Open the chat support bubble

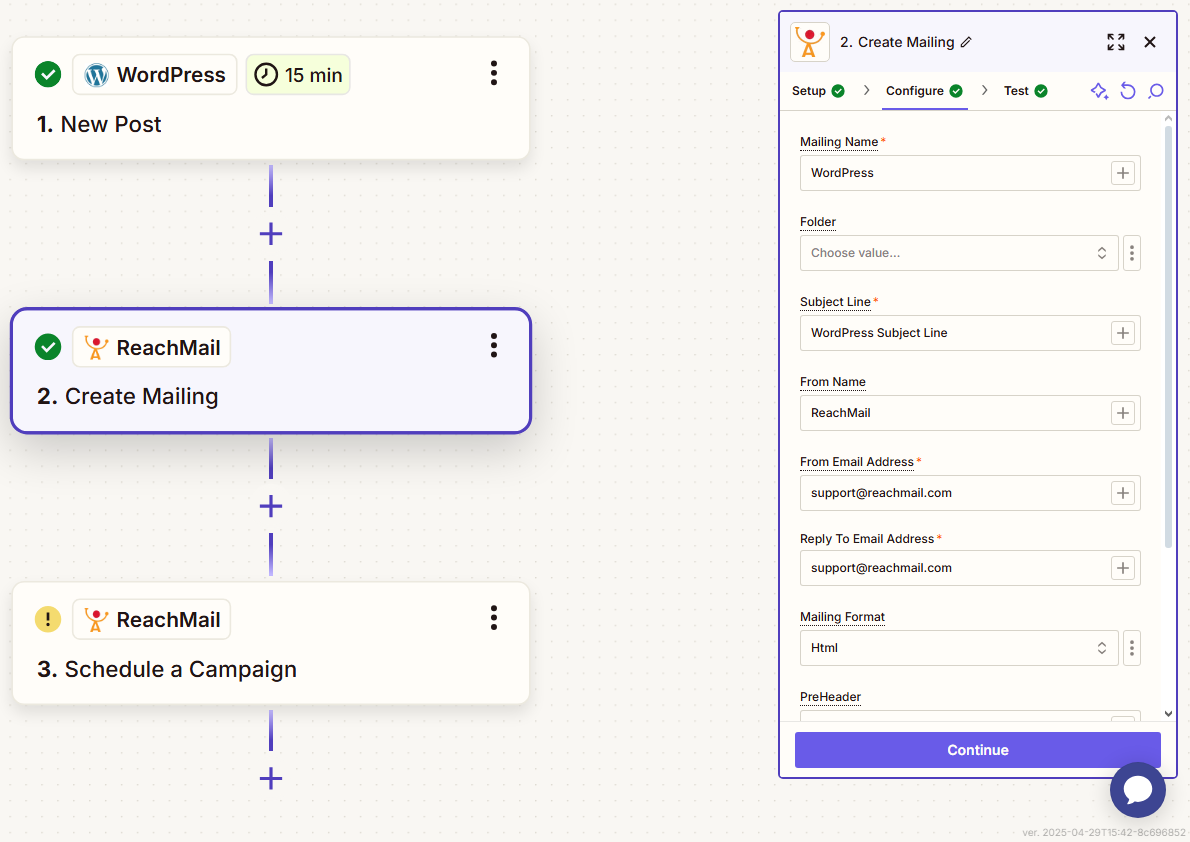click(1138, 790)
